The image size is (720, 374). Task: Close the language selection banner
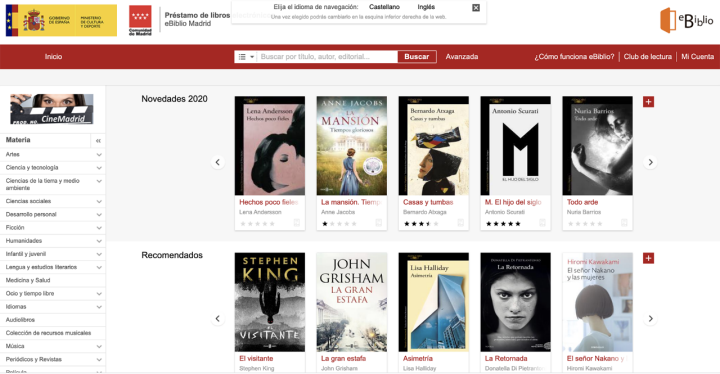tap(476, 7)
